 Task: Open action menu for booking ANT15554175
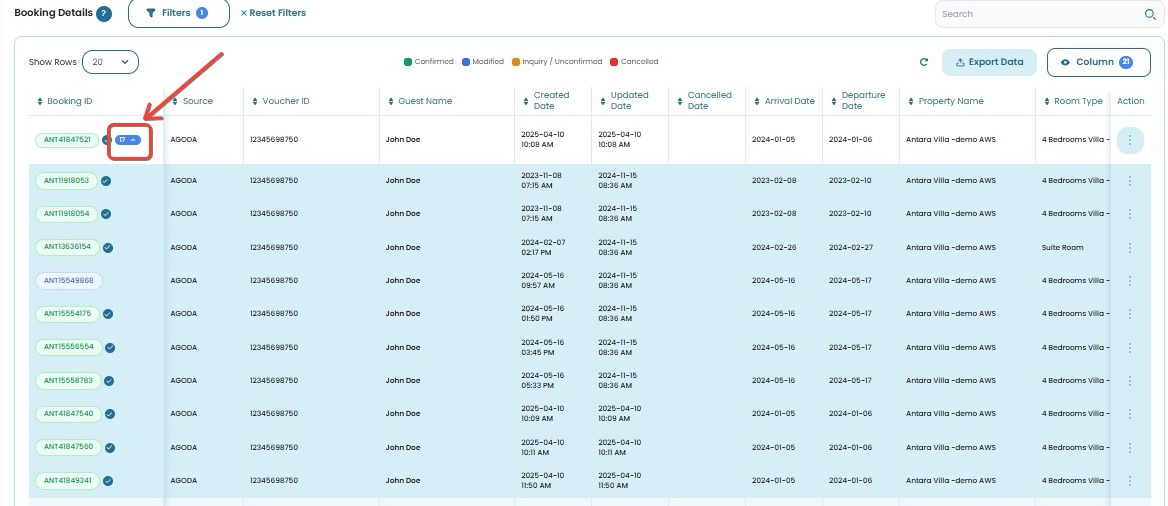(x=1130, y=314)
